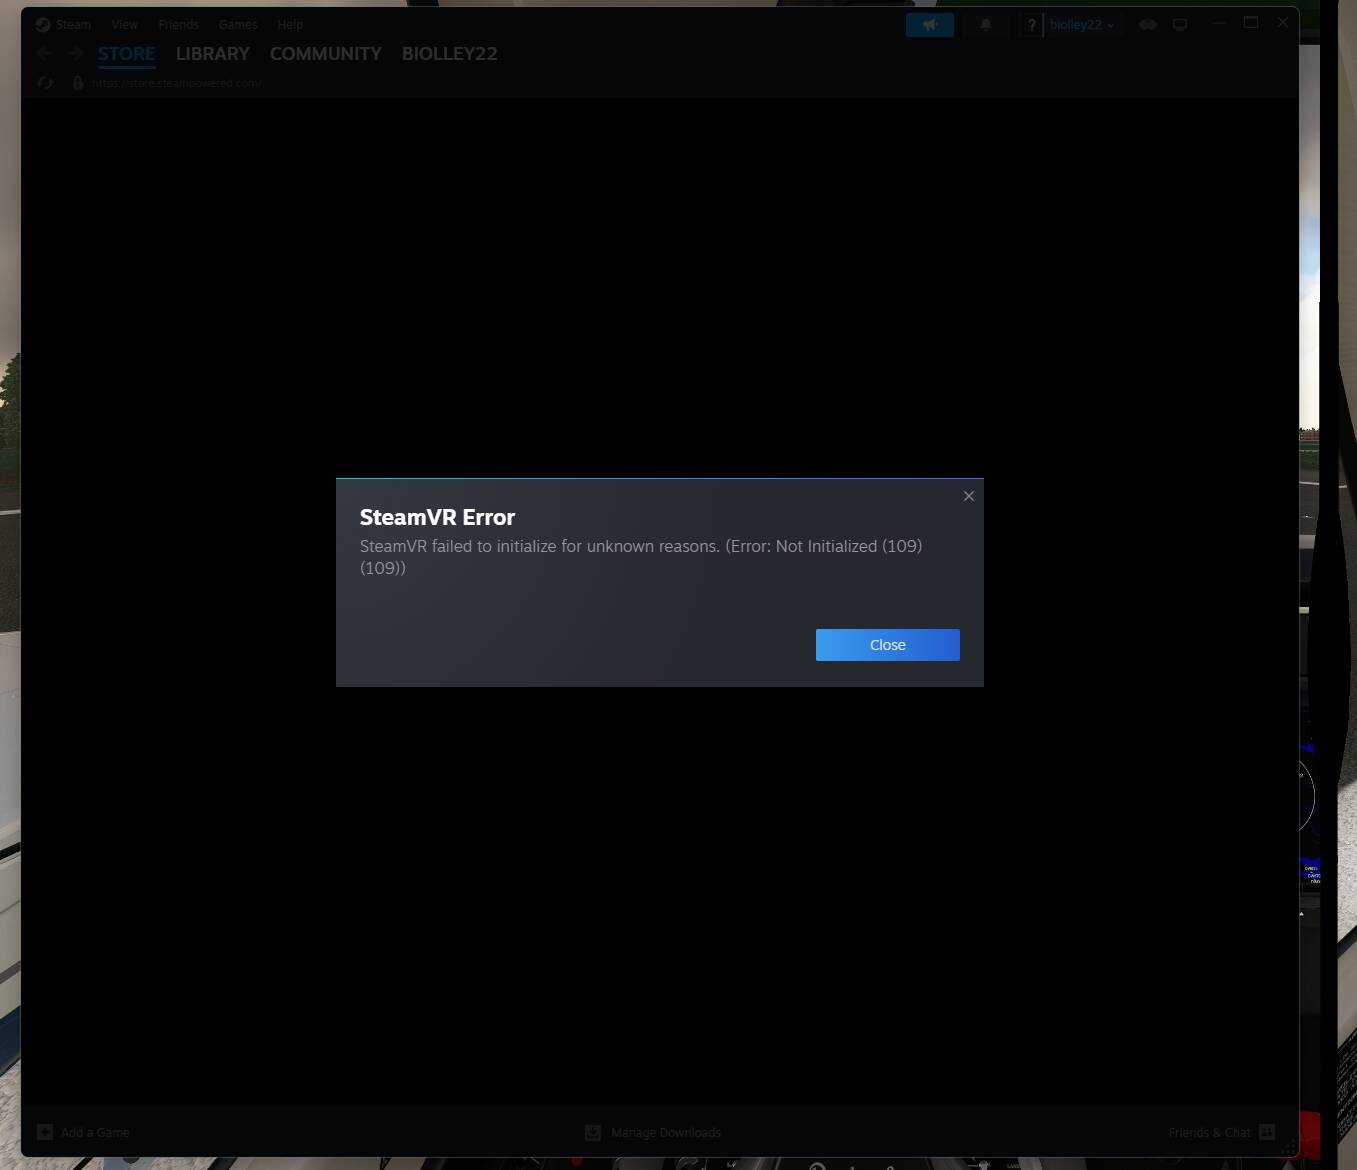Click the store.steampowered.com URL text
Viewport: 1357px width, 1170px height.
click(176, 83)
